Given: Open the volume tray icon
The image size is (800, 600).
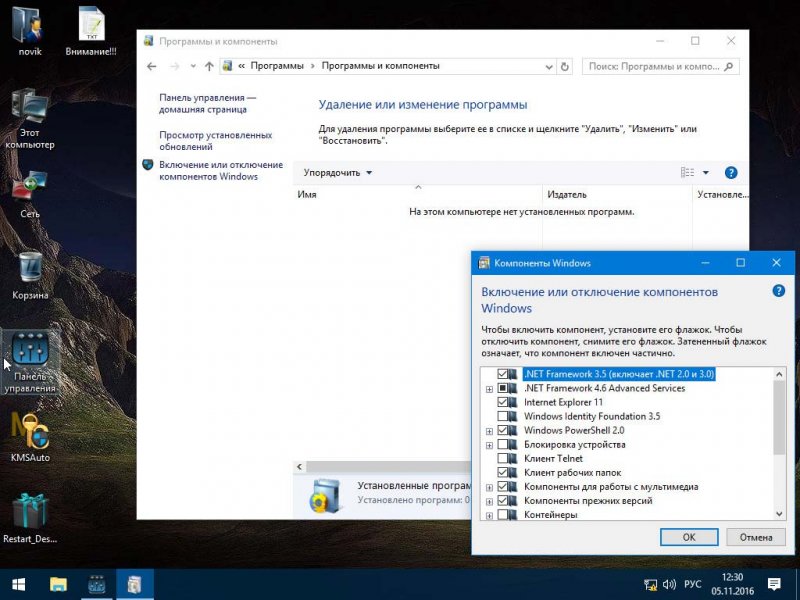Looking at the screenshot, I should (x=669, y=585).
